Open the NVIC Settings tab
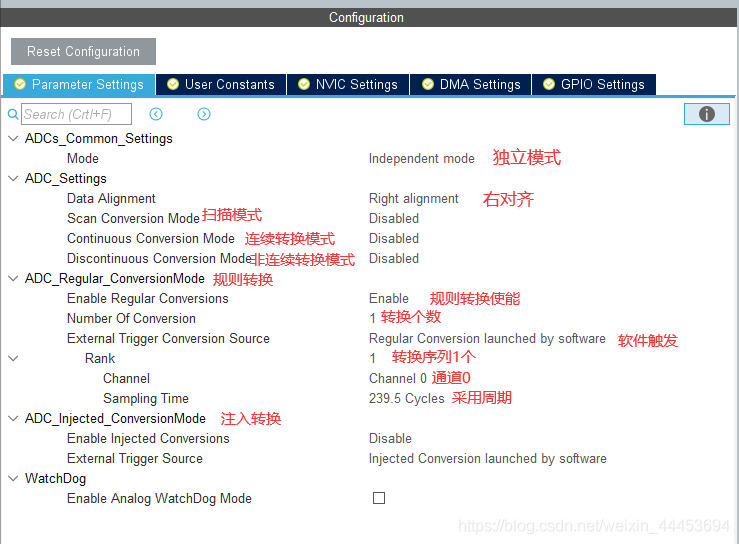This screenshot has width=739, height=544. (348, 84)
